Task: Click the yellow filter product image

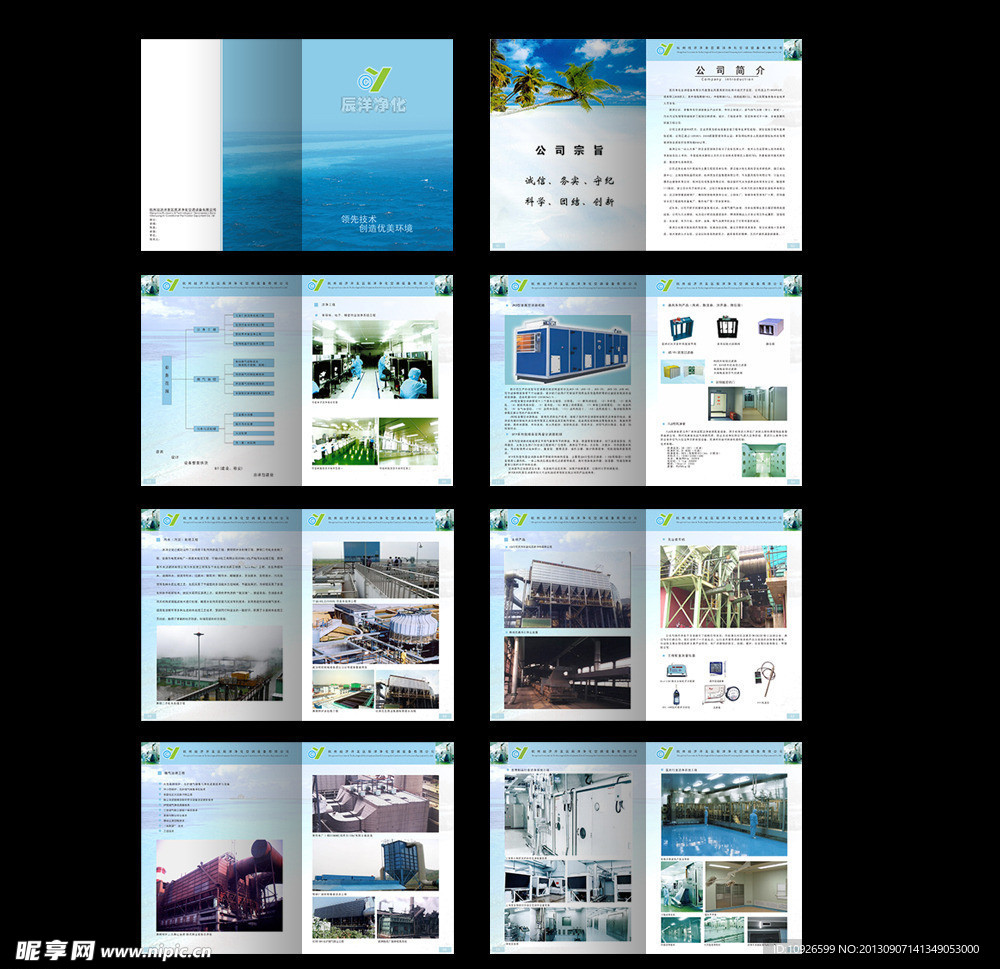Action: coord(674,371)
